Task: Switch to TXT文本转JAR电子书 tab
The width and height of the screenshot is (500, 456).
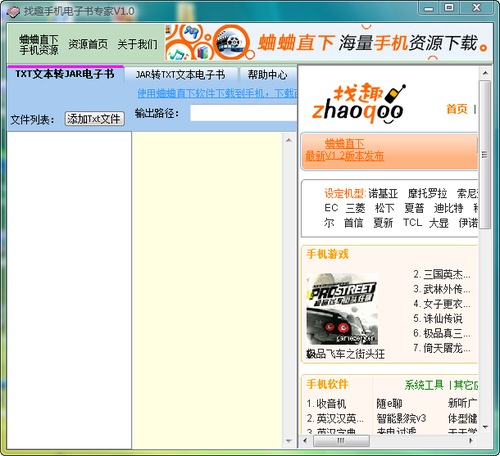Action: [x=65, y=74]
